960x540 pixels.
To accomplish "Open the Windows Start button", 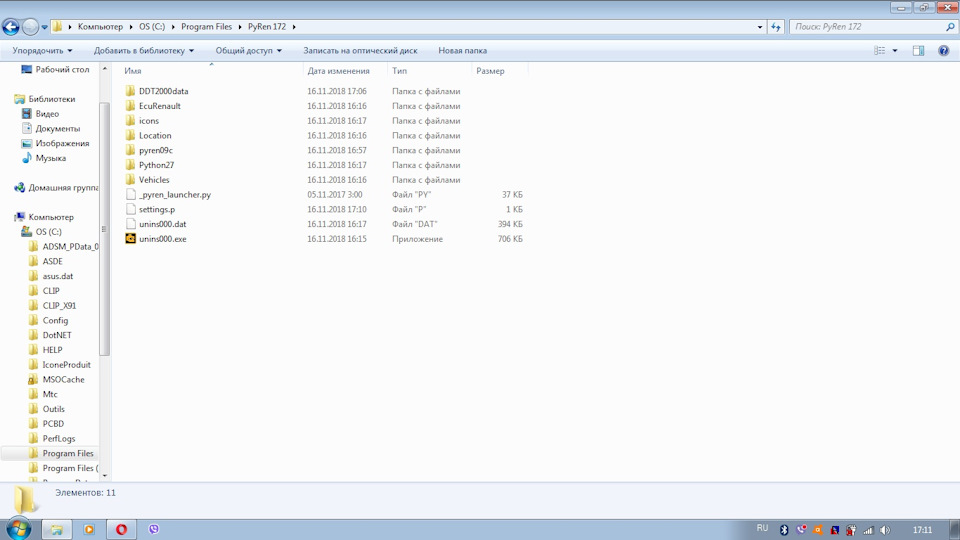I will (19, 528).
